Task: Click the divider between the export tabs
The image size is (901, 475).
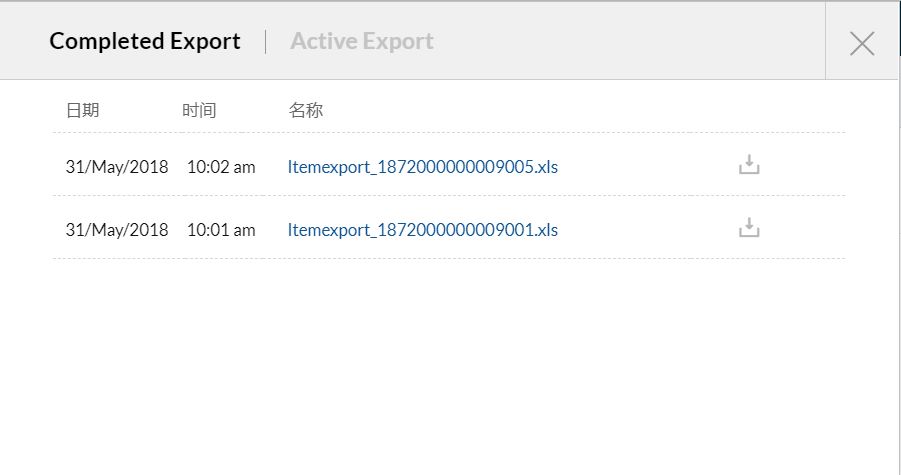Action: click(266, 41)
